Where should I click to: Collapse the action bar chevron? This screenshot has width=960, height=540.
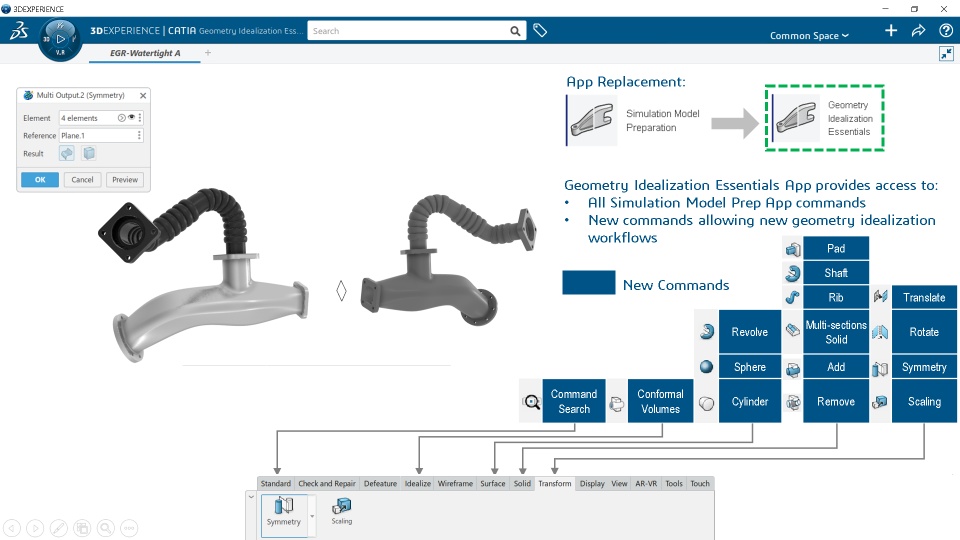(251, 497)
